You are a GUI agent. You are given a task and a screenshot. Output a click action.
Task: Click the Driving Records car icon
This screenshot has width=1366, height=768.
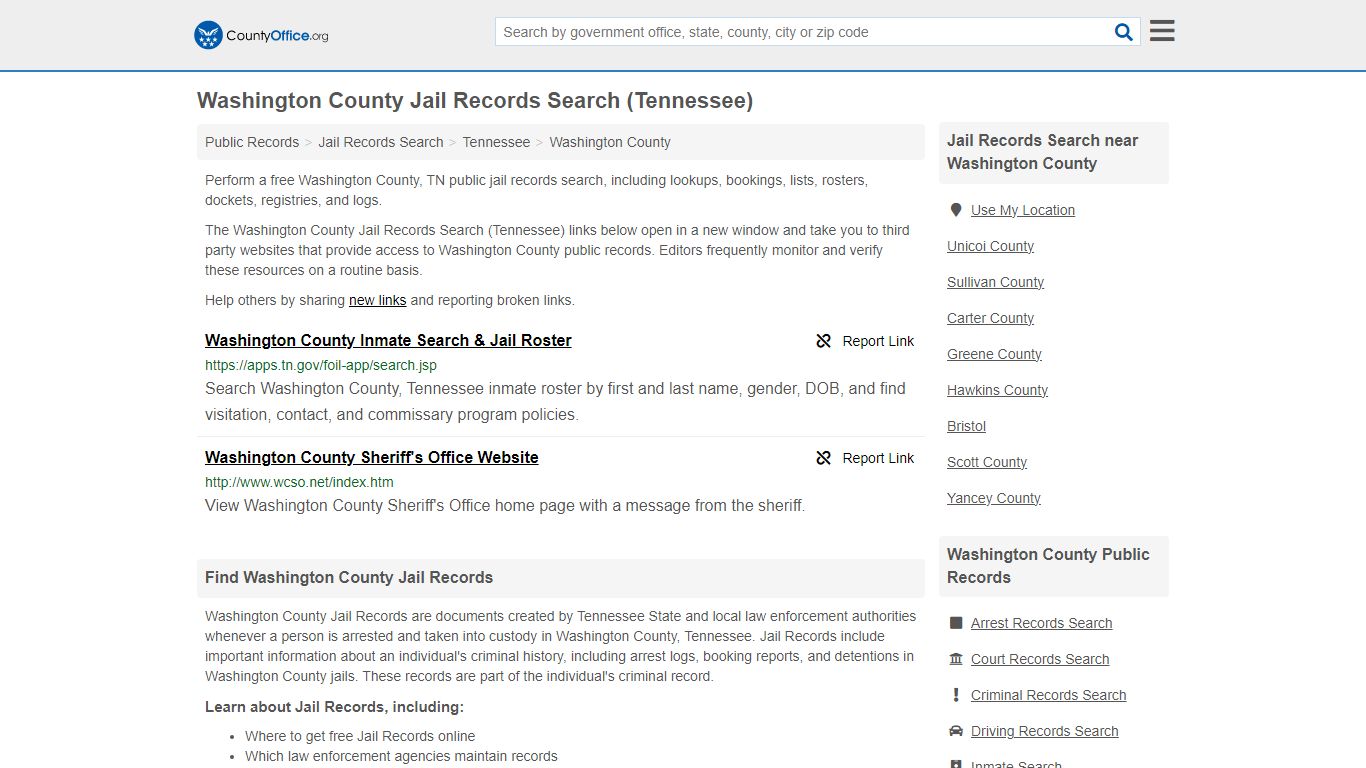[x=956, y=731]
